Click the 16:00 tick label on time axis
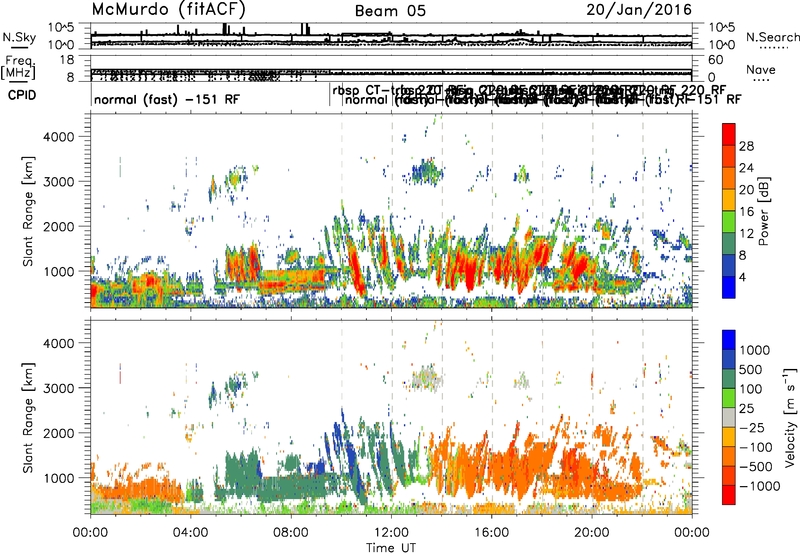 [x=491, y=533]
